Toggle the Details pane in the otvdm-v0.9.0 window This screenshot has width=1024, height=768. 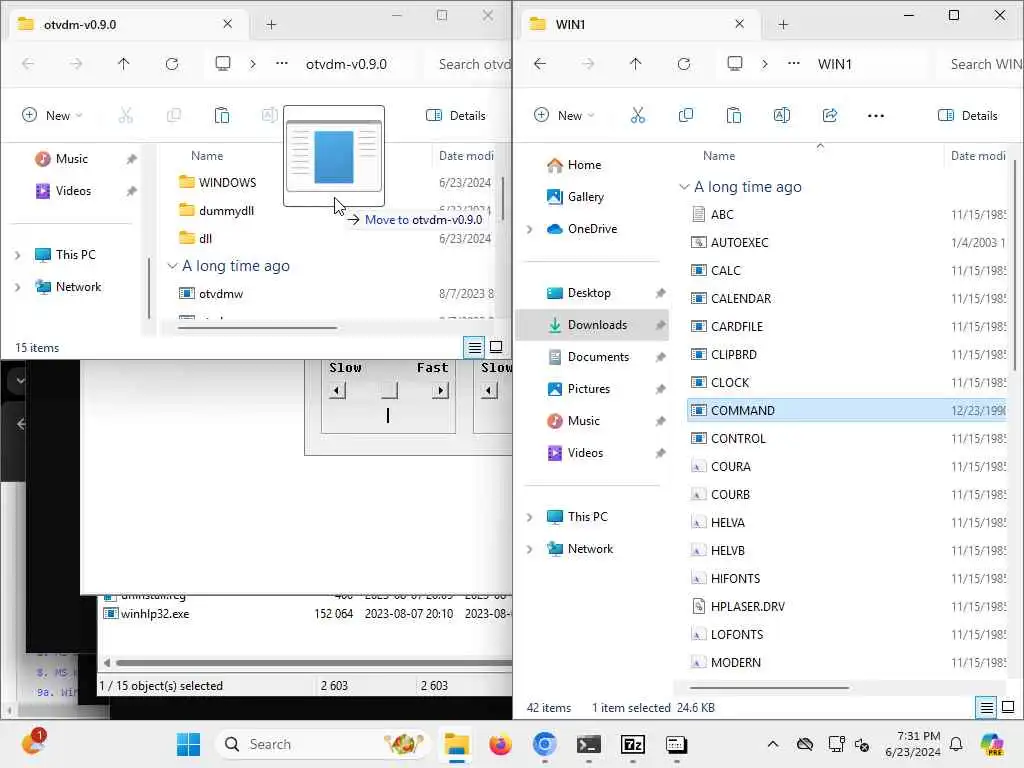456,116
